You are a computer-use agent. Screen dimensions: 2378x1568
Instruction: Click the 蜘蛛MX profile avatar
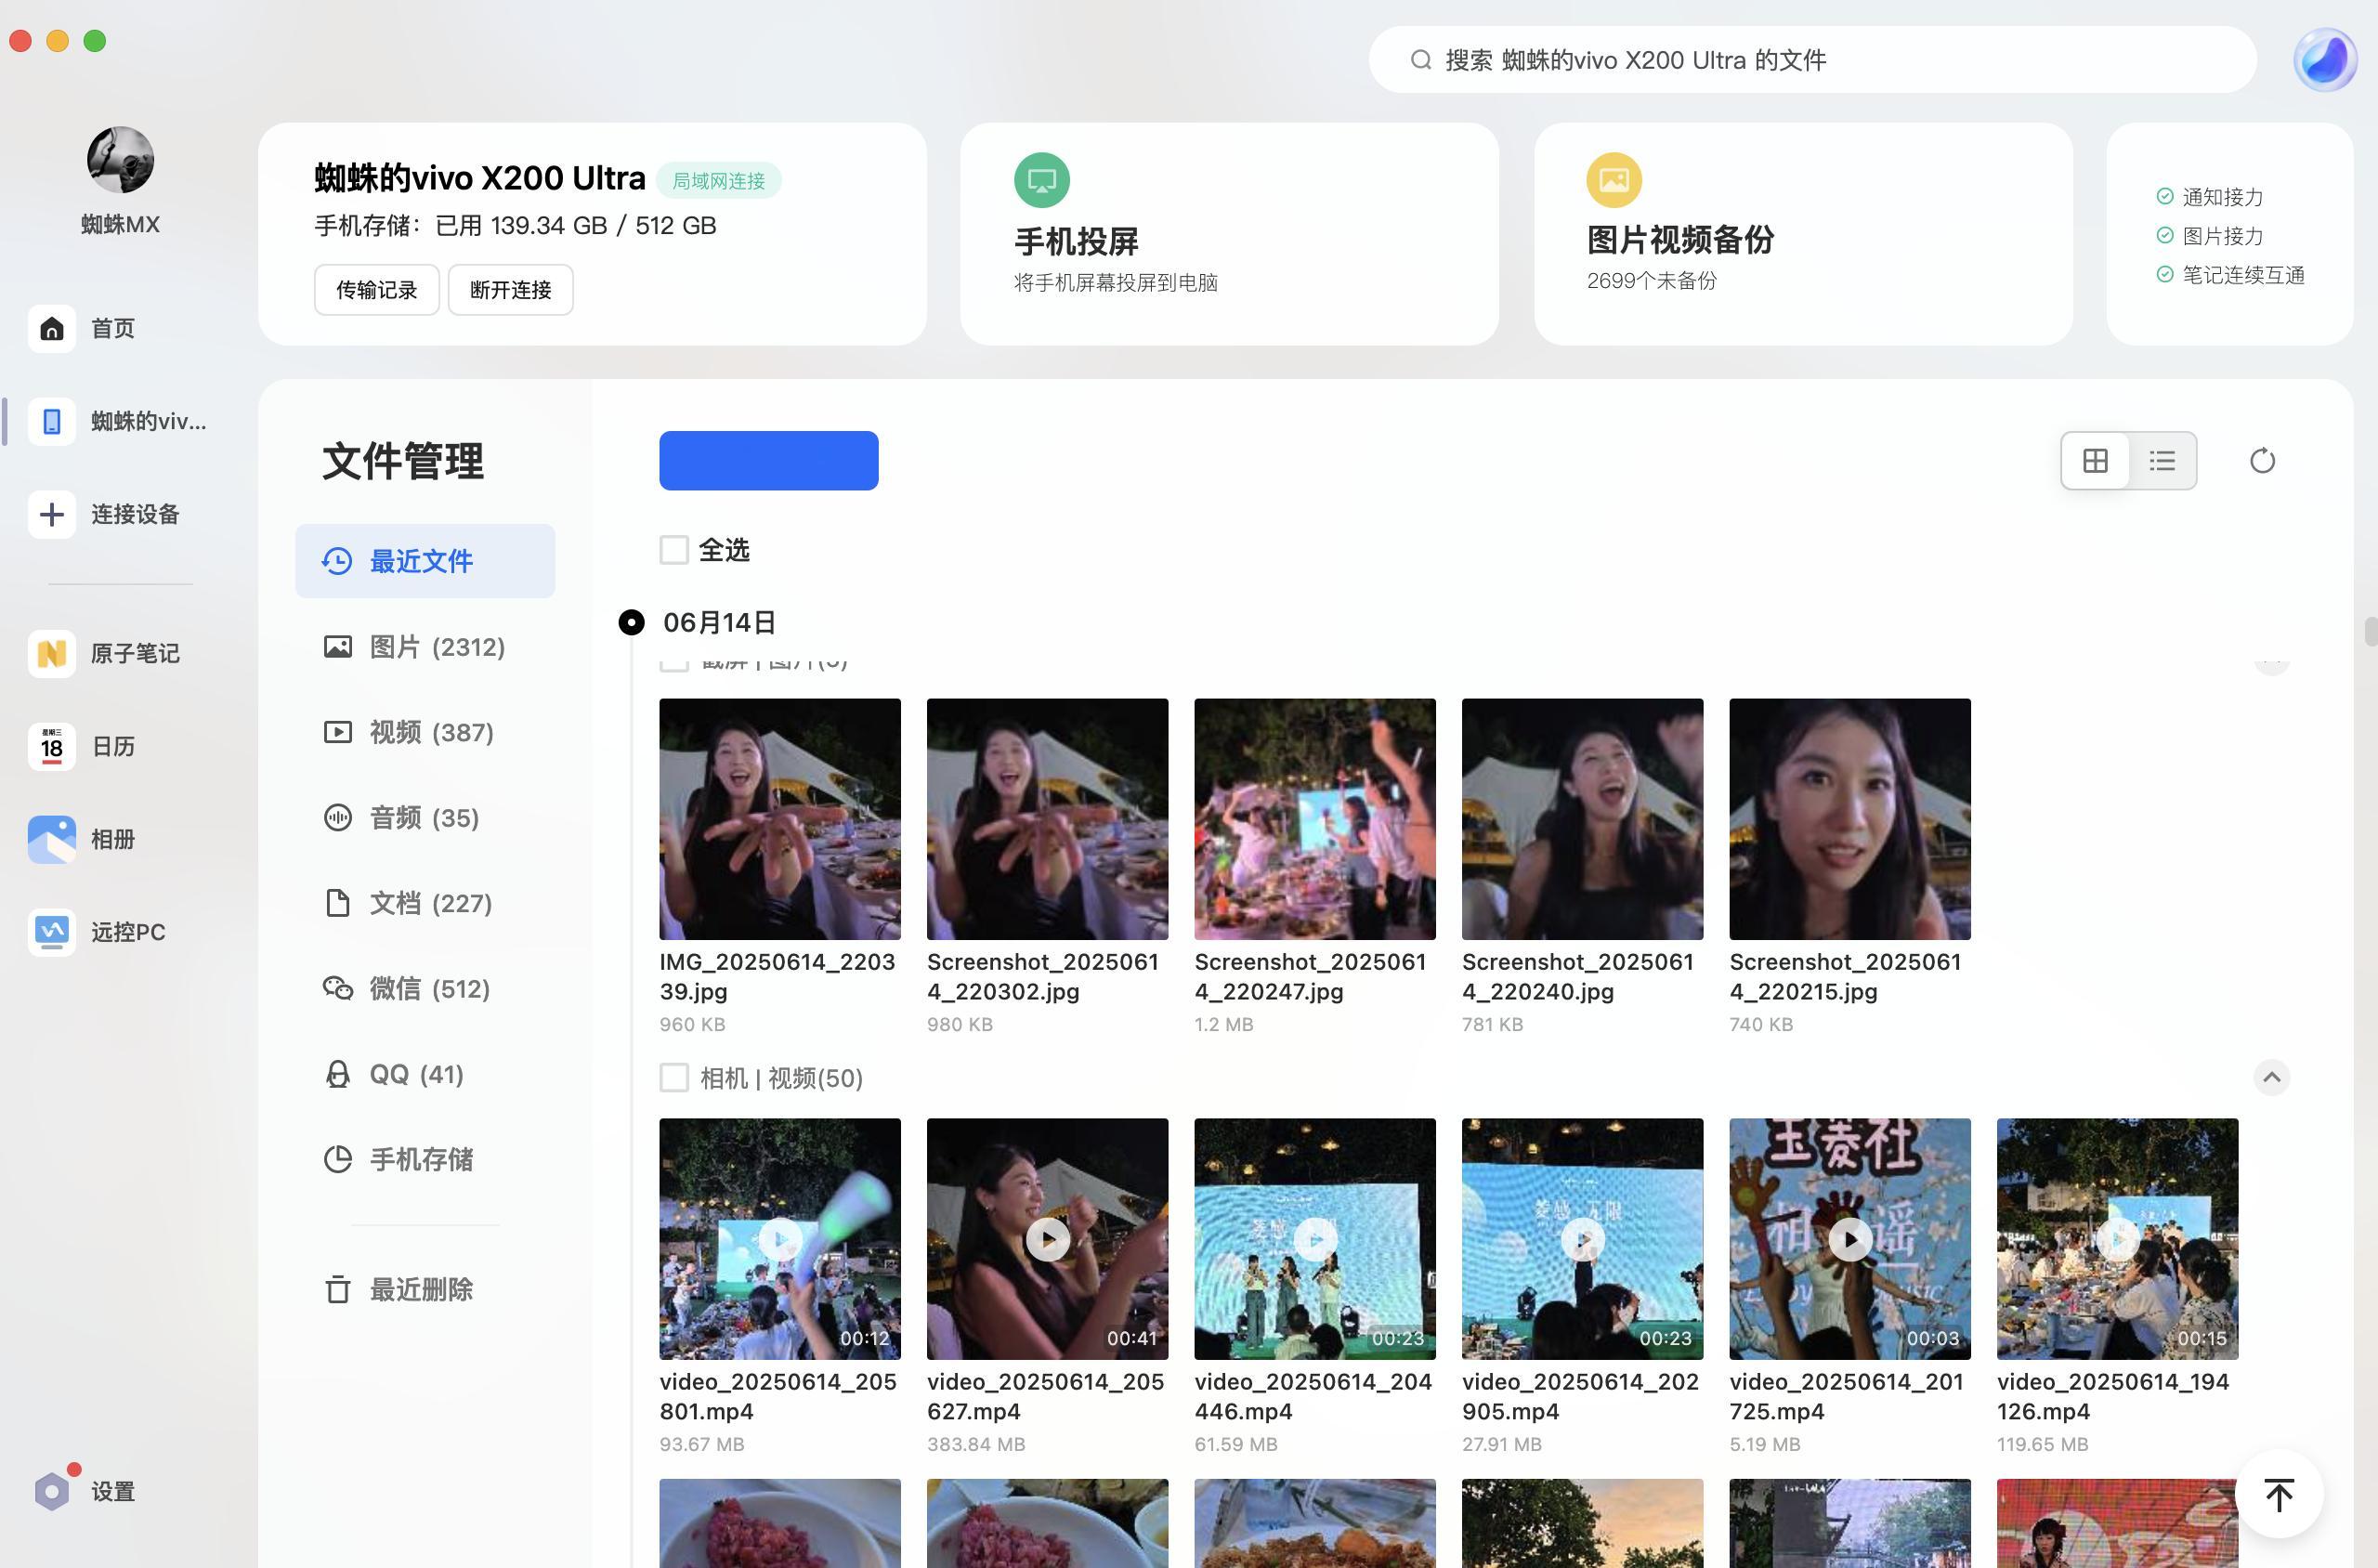point(120,159)
